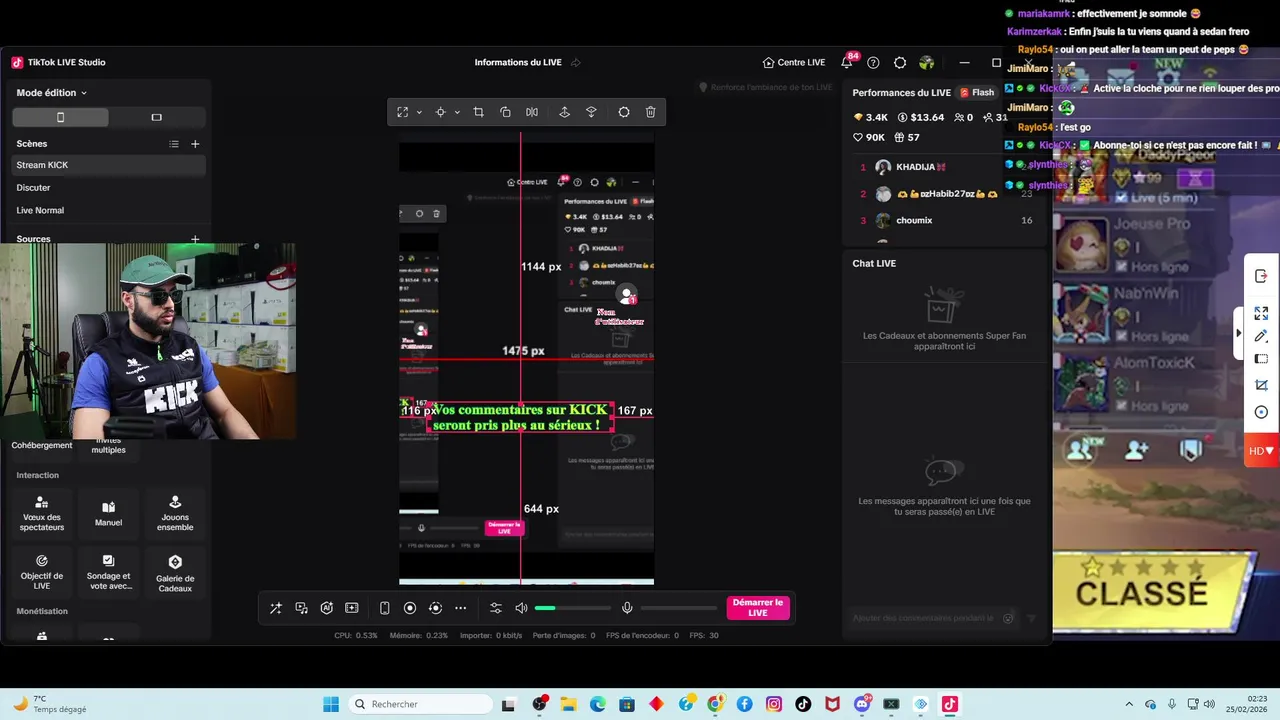This screenshot has height=720, width=1280.
Task: Open Jouons ensemble interaction
Action: click(175, 514)
